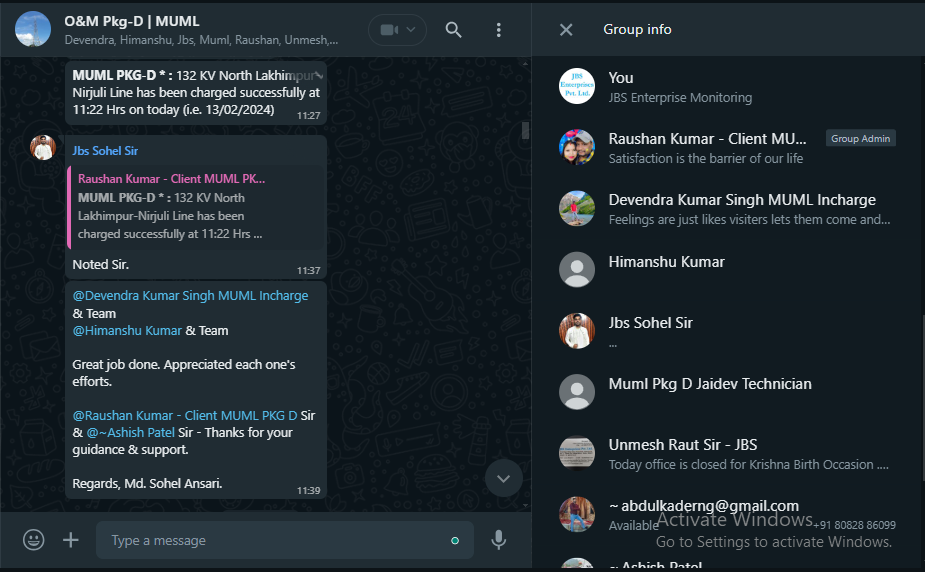Start a video call
Screen dimensions: 925x572
[x=388, y=29]
